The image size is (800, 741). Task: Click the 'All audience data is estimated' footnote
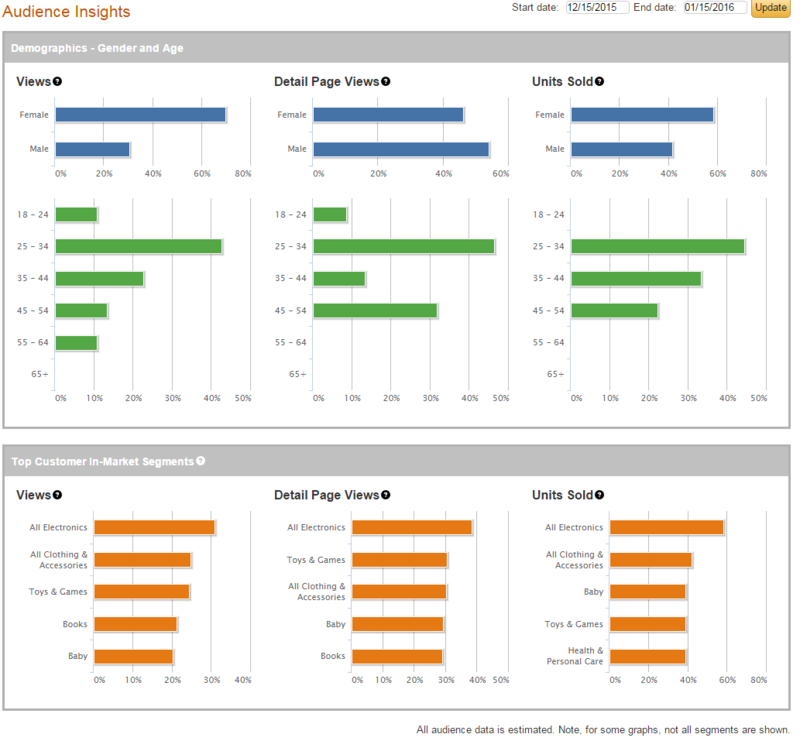pos(603,730)
